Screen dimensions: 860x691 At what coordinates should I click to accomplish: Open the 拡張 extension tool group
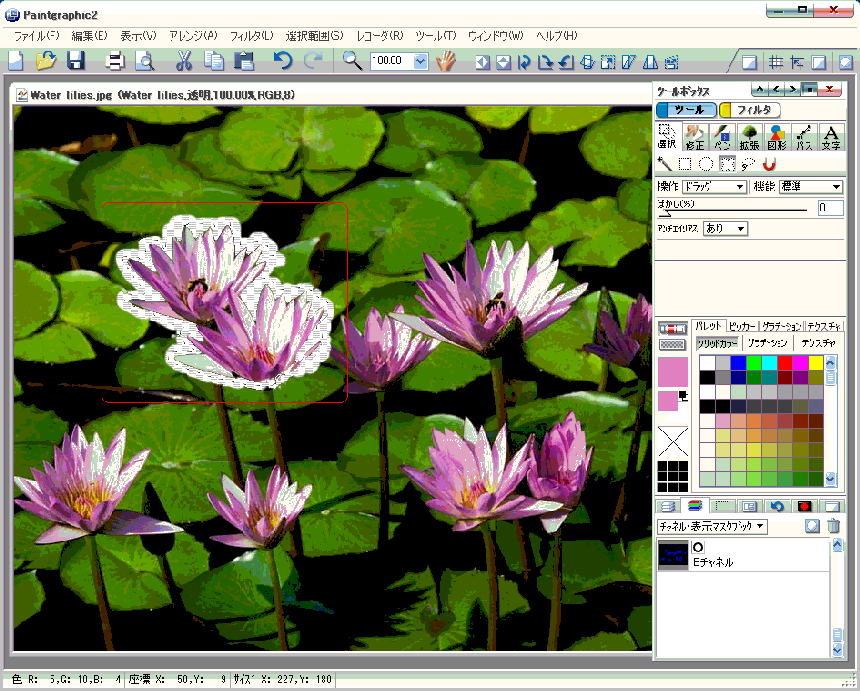pos(749,137)
